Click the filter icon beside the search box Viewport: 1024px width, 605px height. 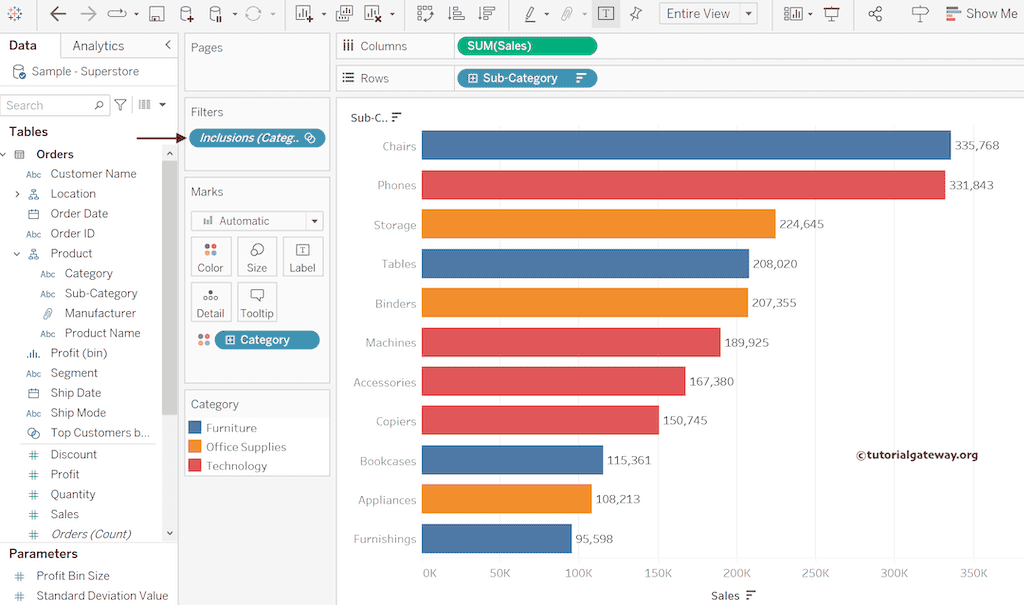[121, 105]
